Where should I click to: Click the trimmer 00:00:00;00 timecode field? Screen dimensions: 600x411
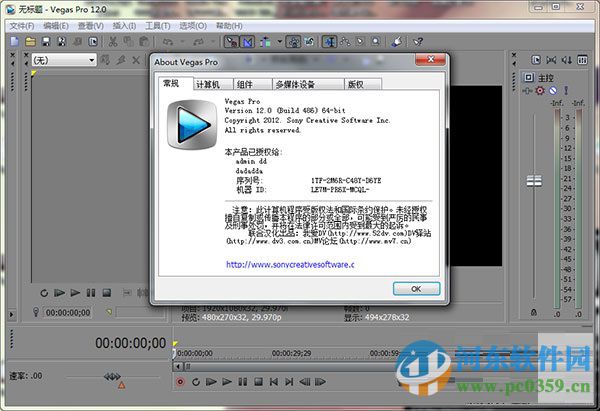point(68,313)
